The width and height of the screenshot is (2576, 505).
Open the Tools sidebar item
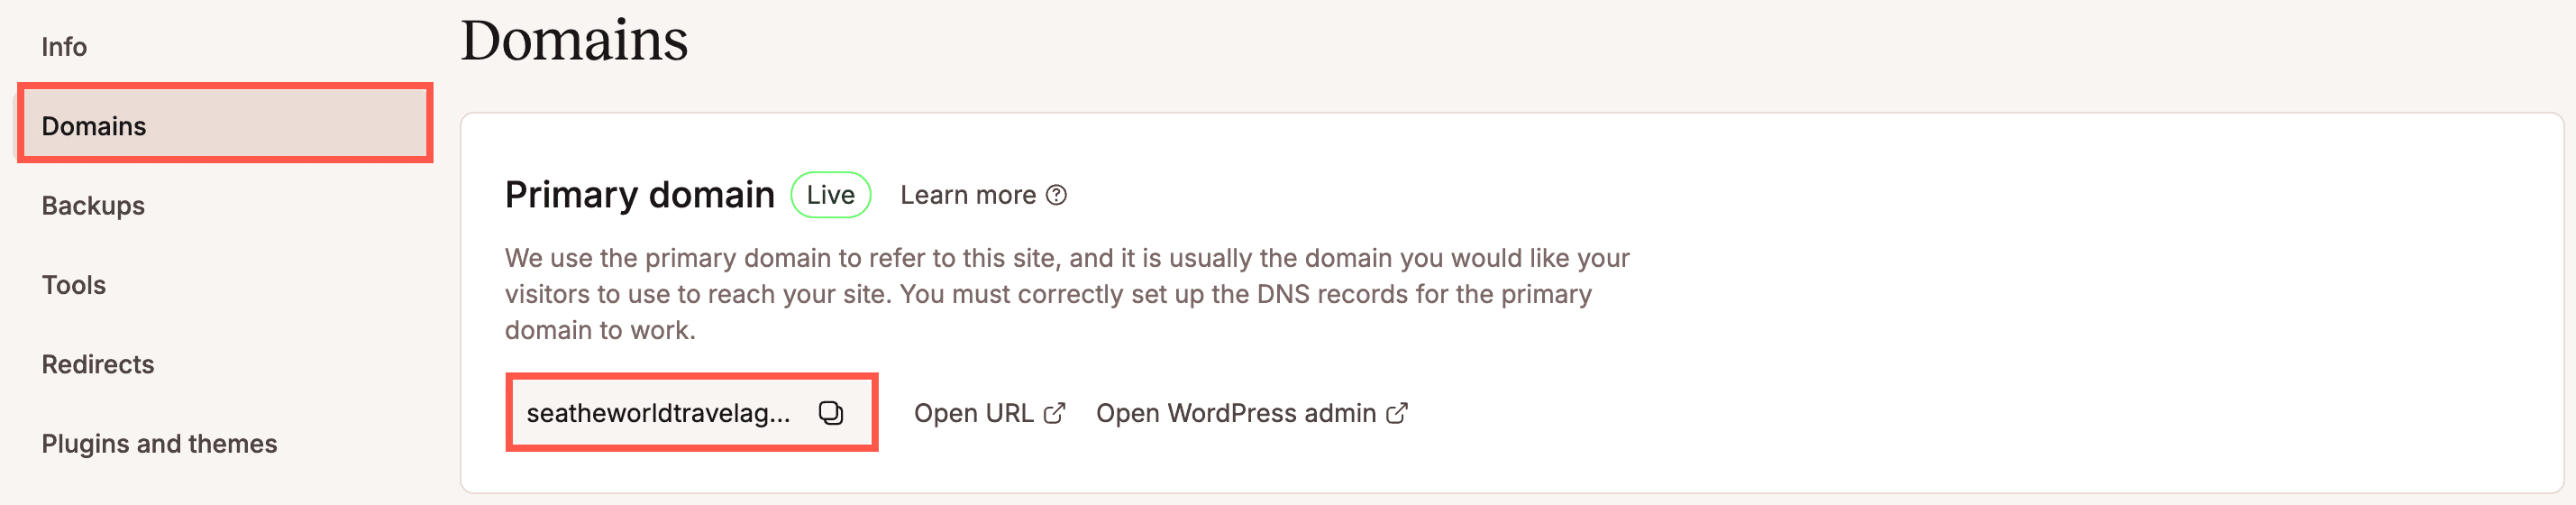click(x=74, y=285)
